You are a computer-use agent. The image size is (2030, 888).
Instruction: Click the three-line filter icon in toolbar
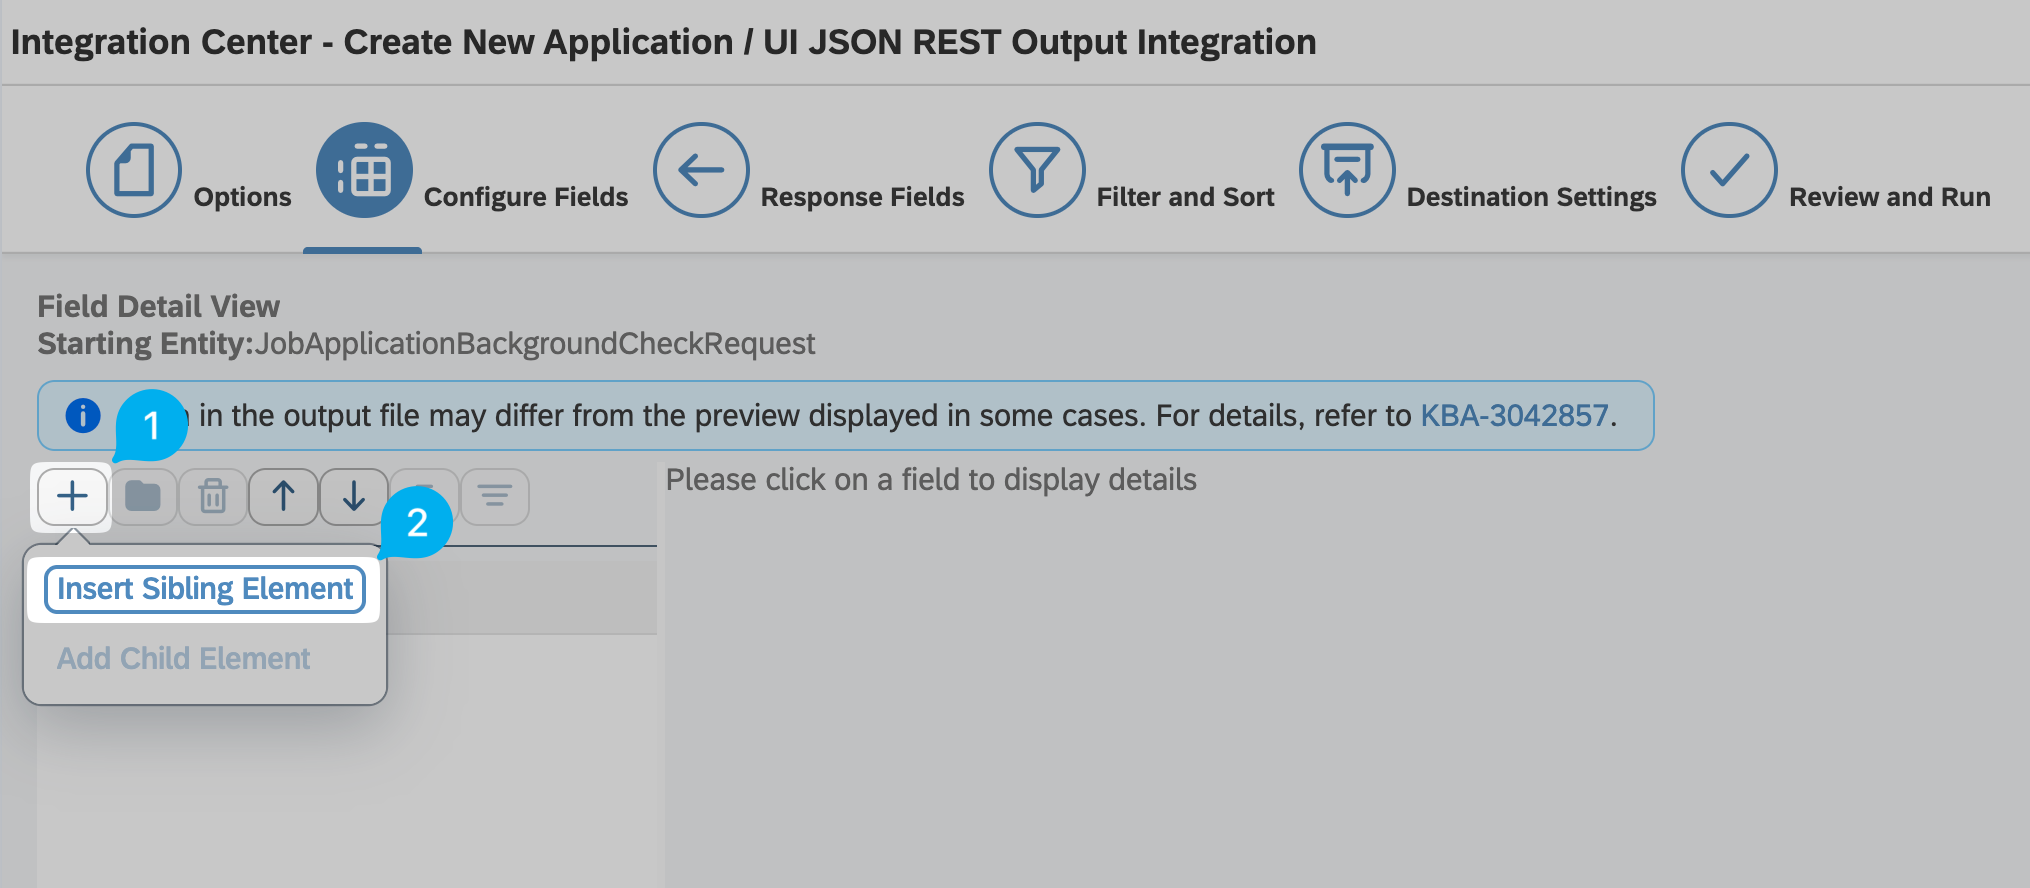(495, 497)
